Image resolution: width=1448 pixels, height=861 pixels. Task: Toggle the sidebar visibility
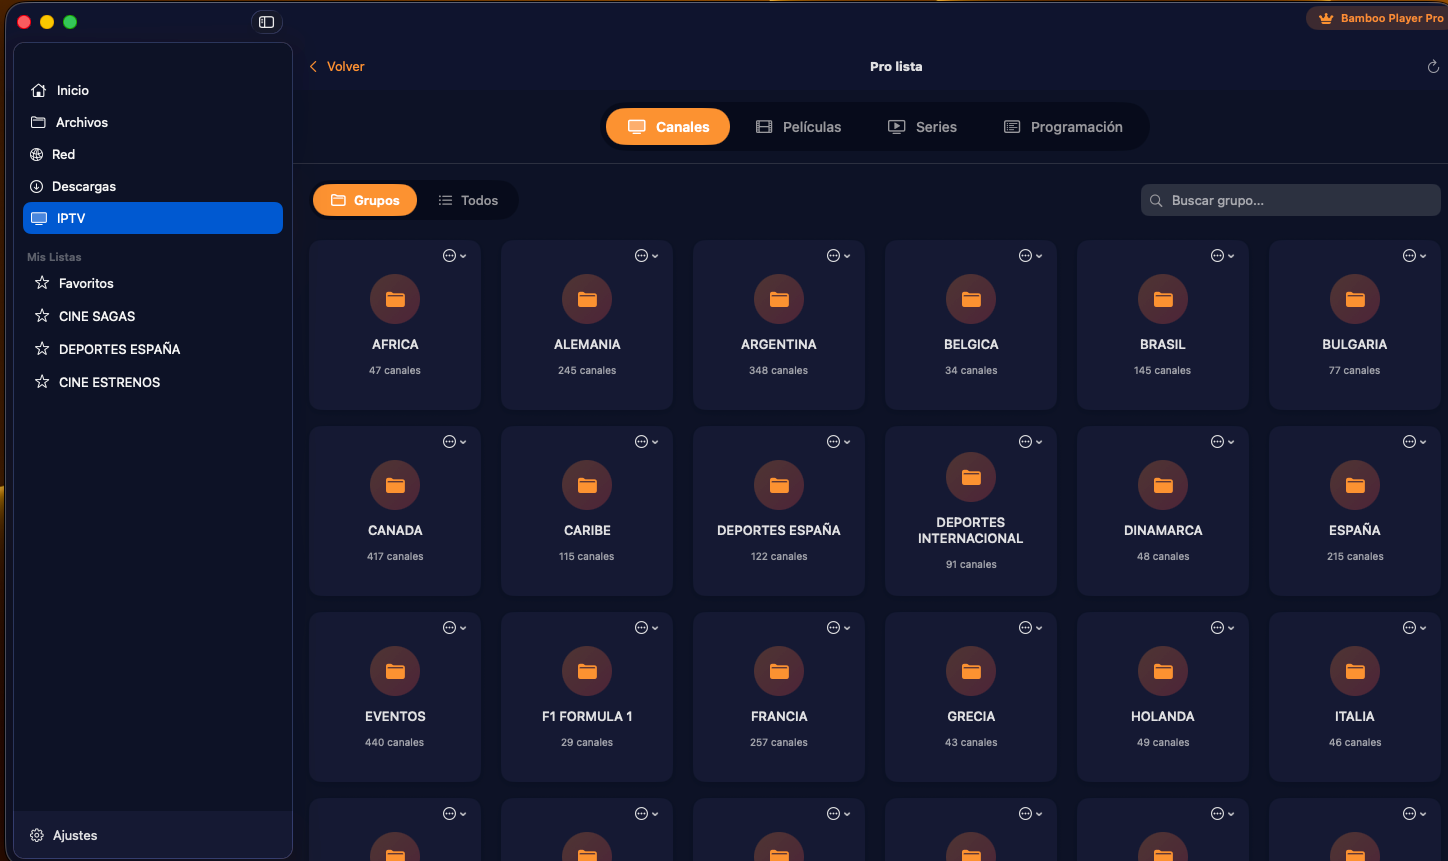point(266,21)
